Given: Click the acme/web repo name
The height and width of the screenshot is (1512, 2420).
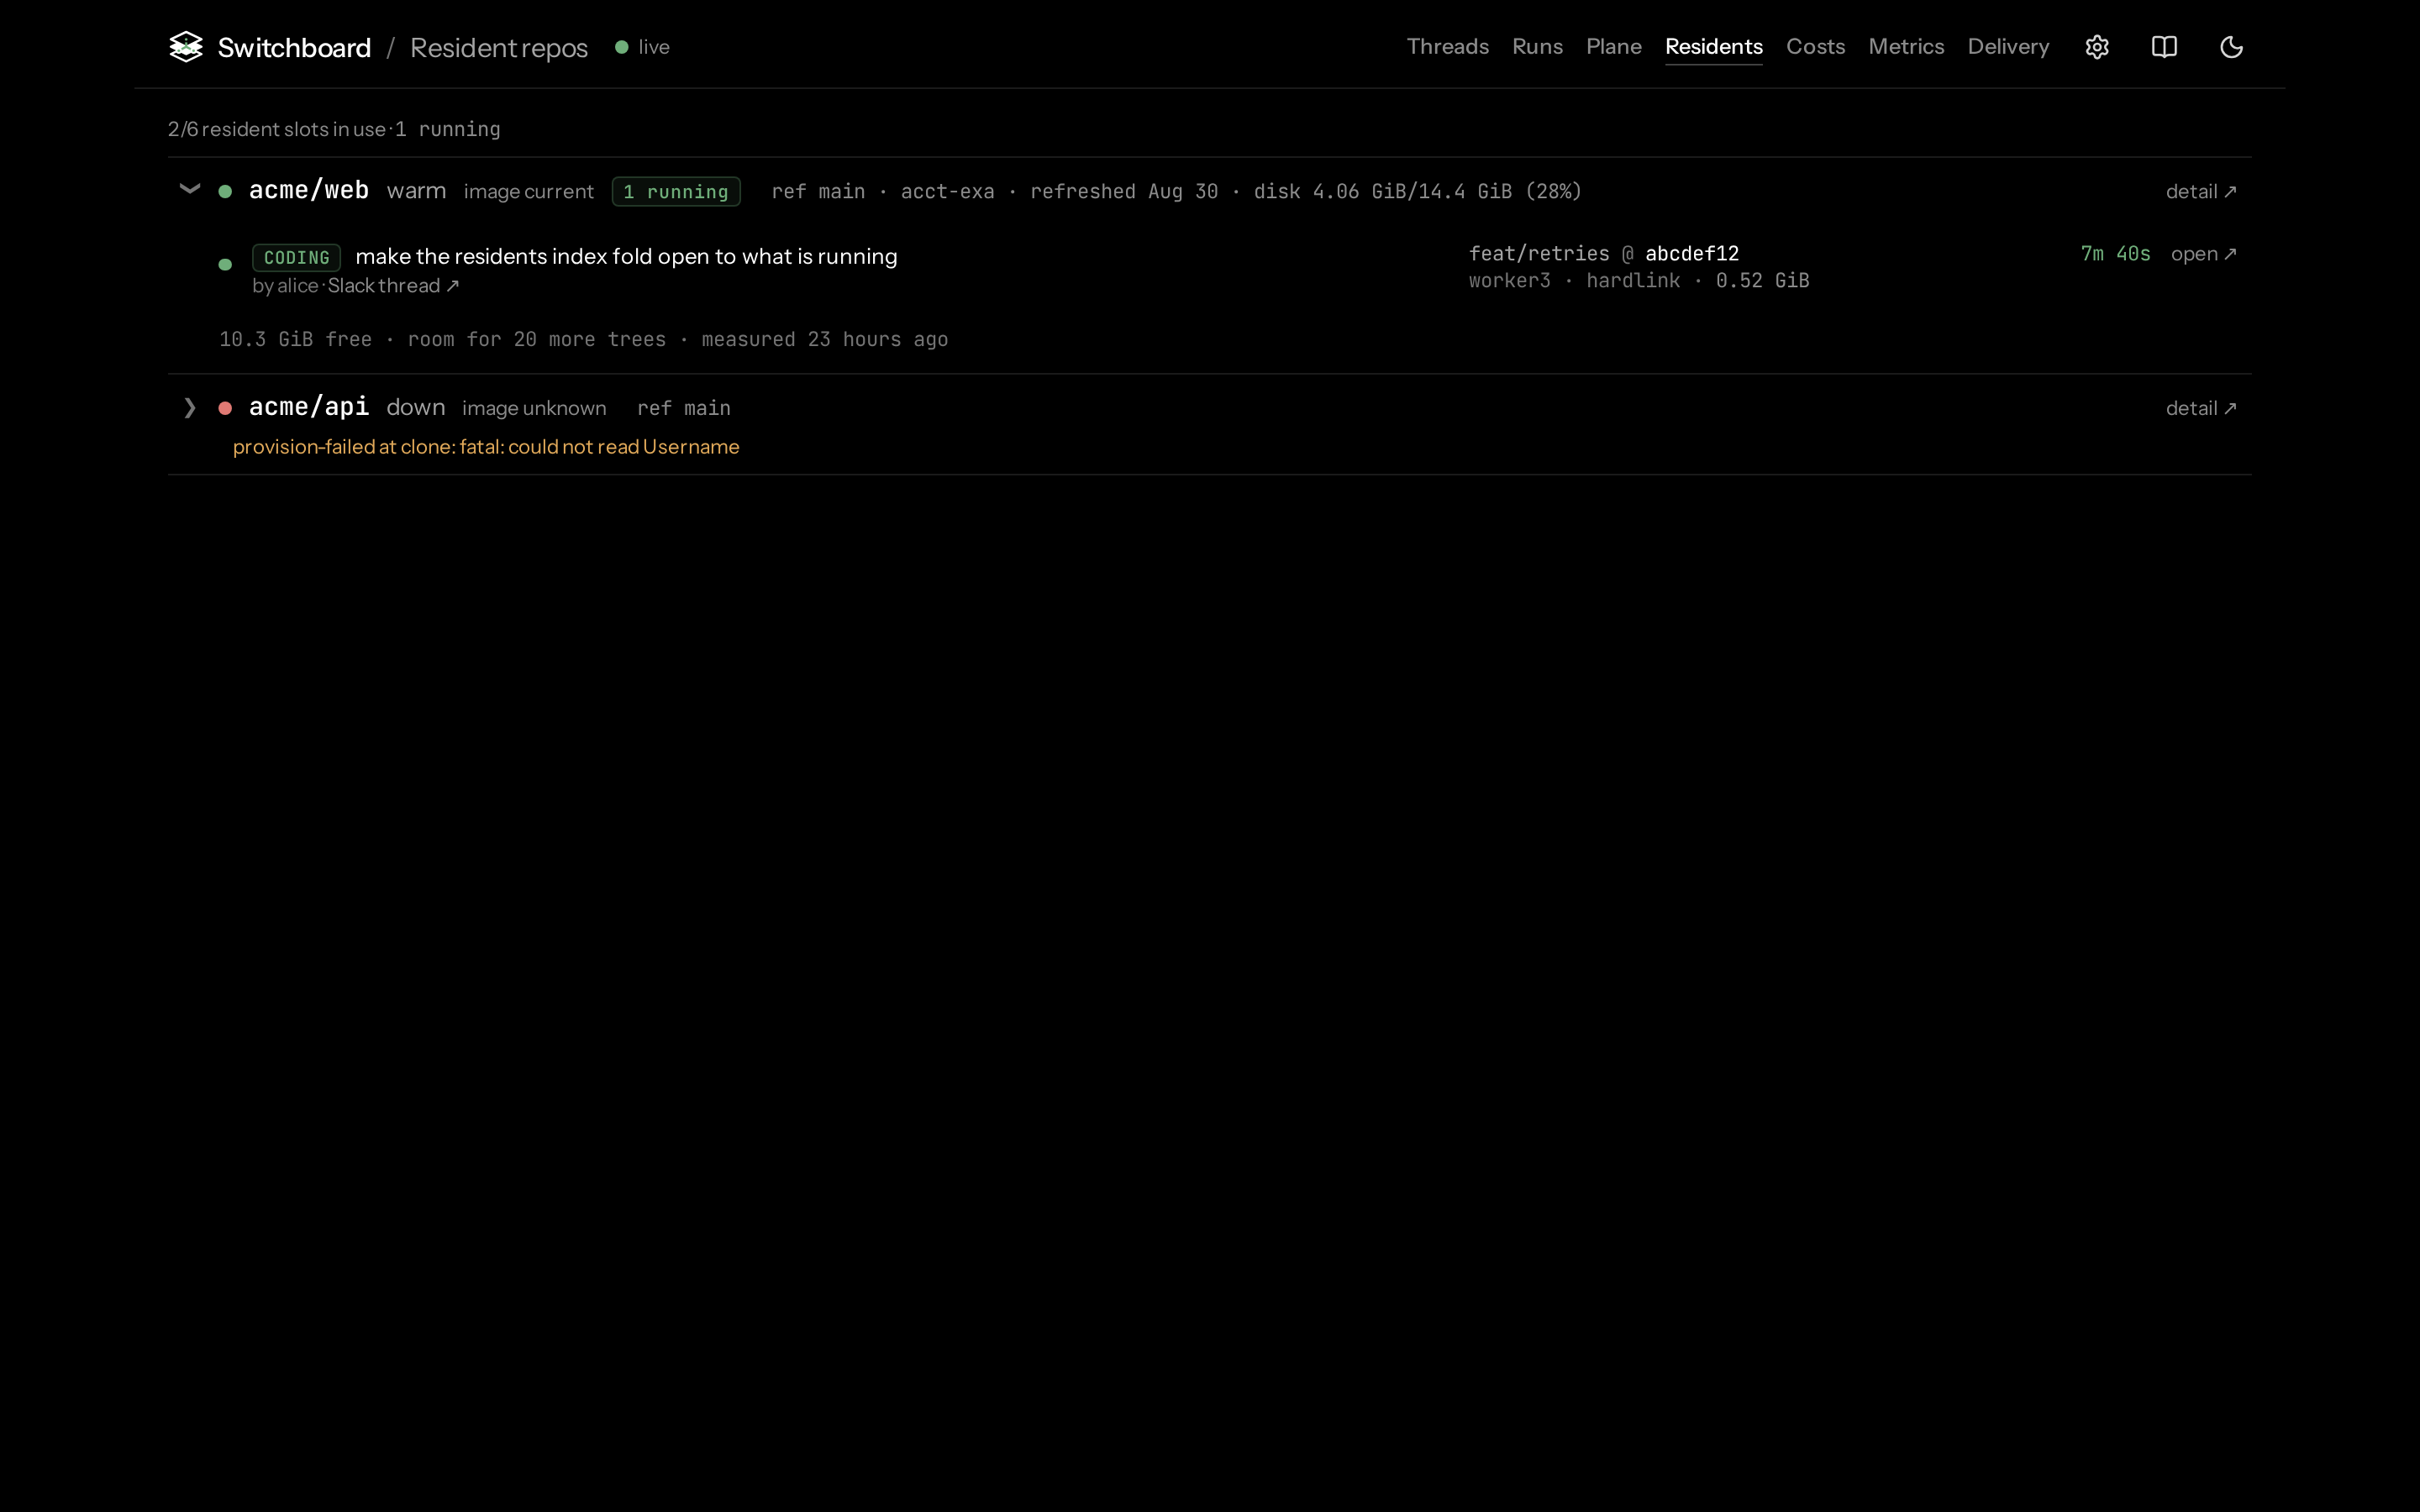Looking at the screenshot, I should point(308,190).
